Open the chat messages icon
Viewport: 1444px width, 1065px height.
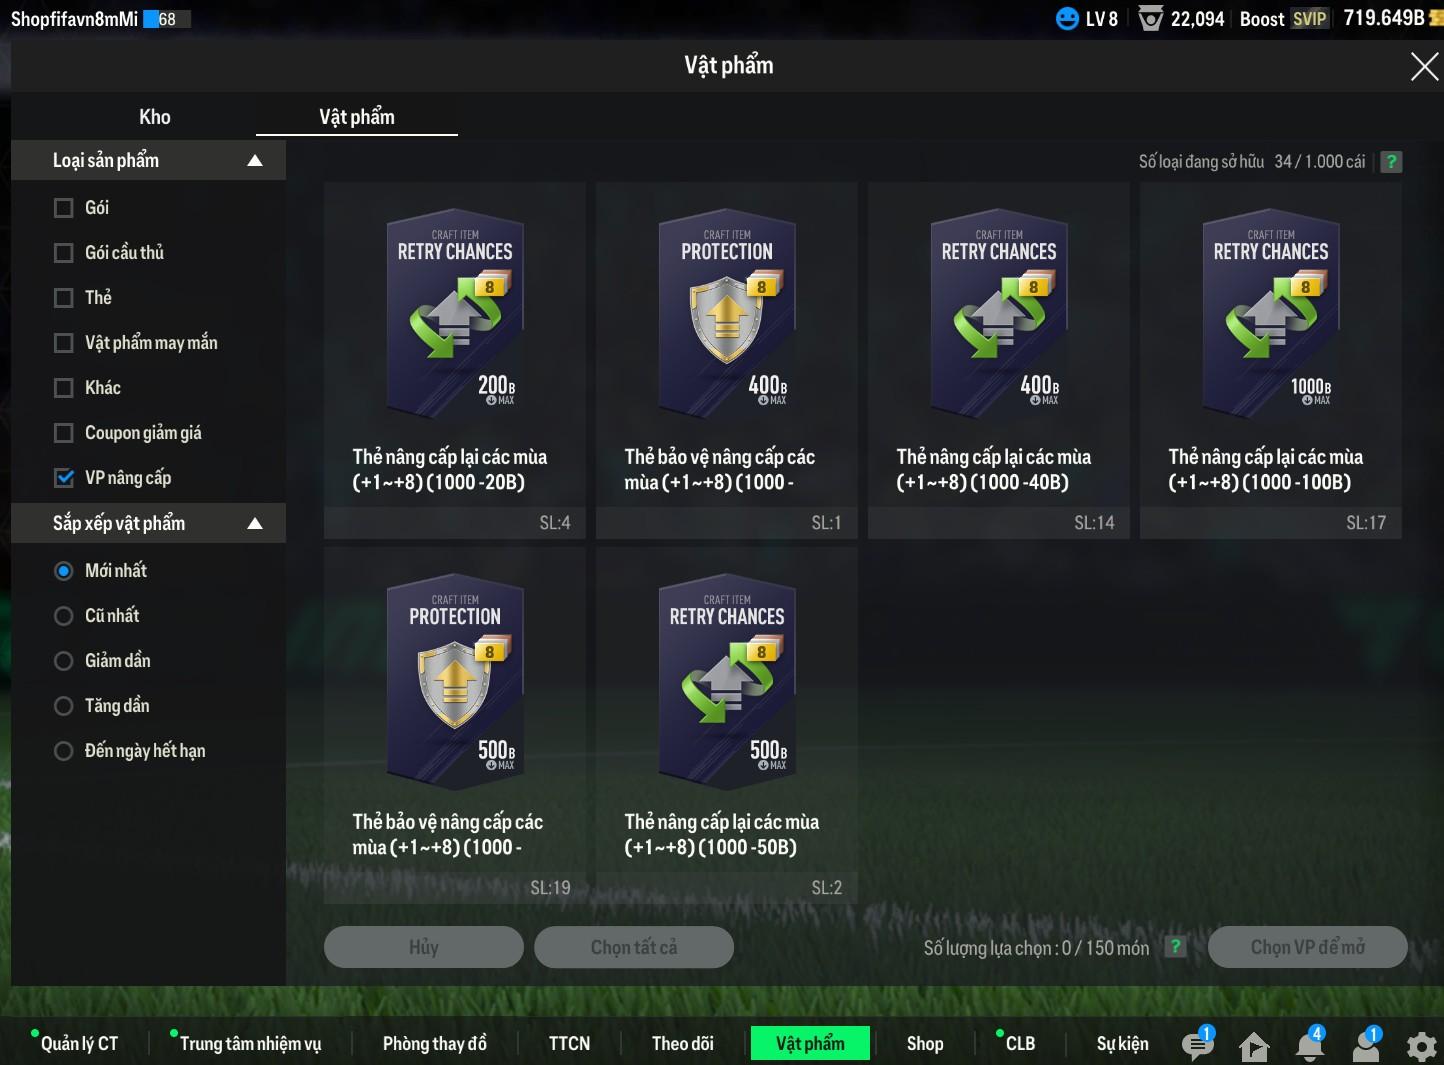tap(1196, 1045)
